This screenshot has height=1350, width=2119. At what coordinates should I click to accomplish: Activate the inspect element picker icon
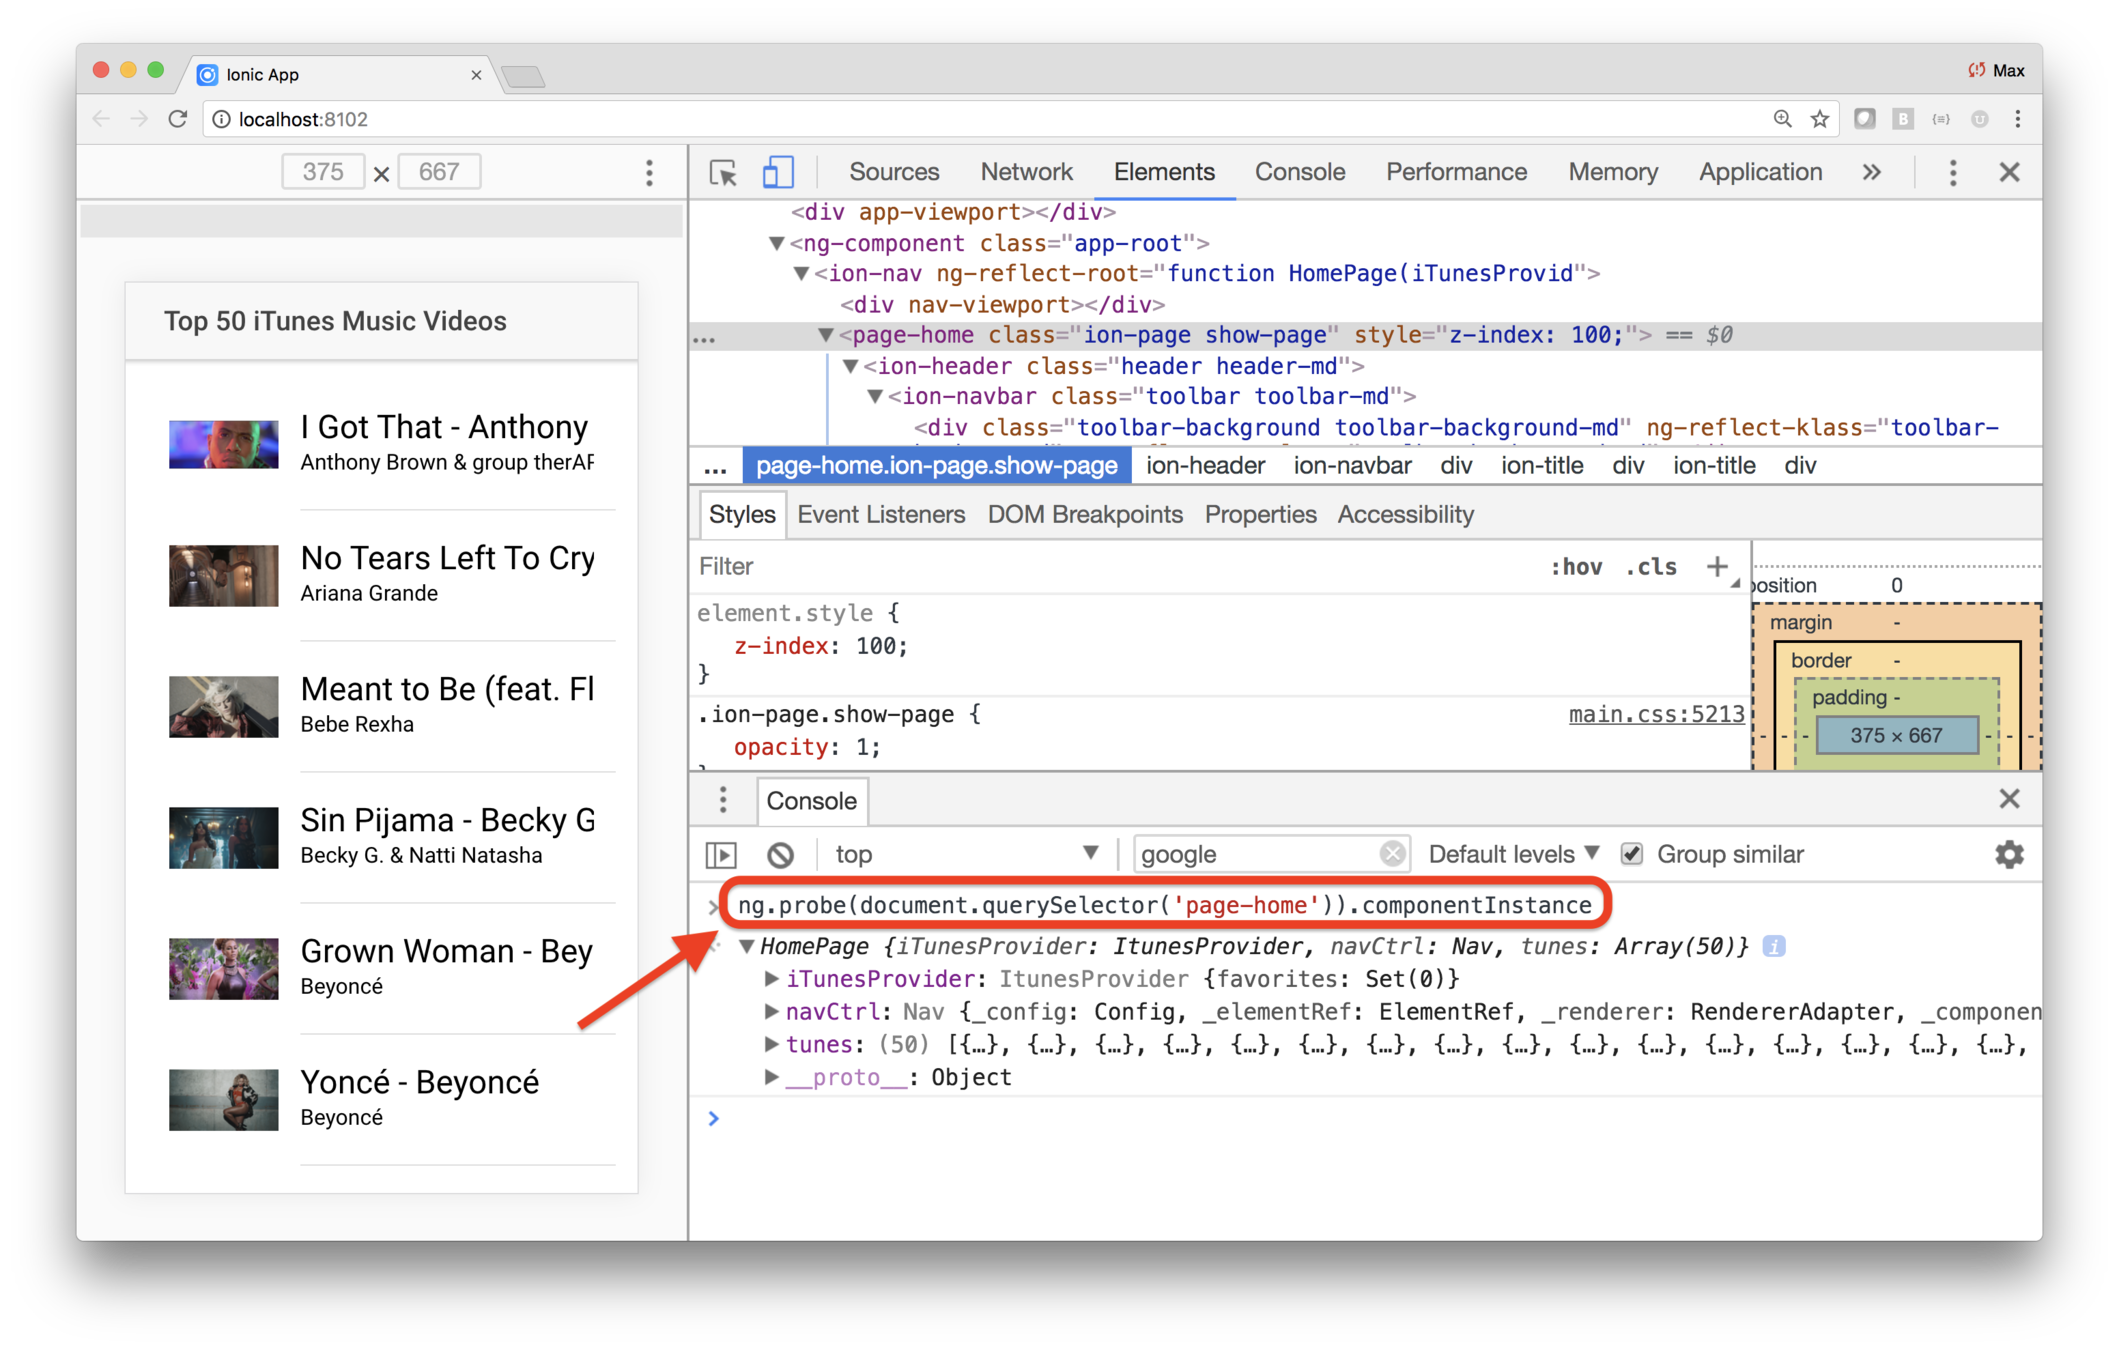[722, 173]
